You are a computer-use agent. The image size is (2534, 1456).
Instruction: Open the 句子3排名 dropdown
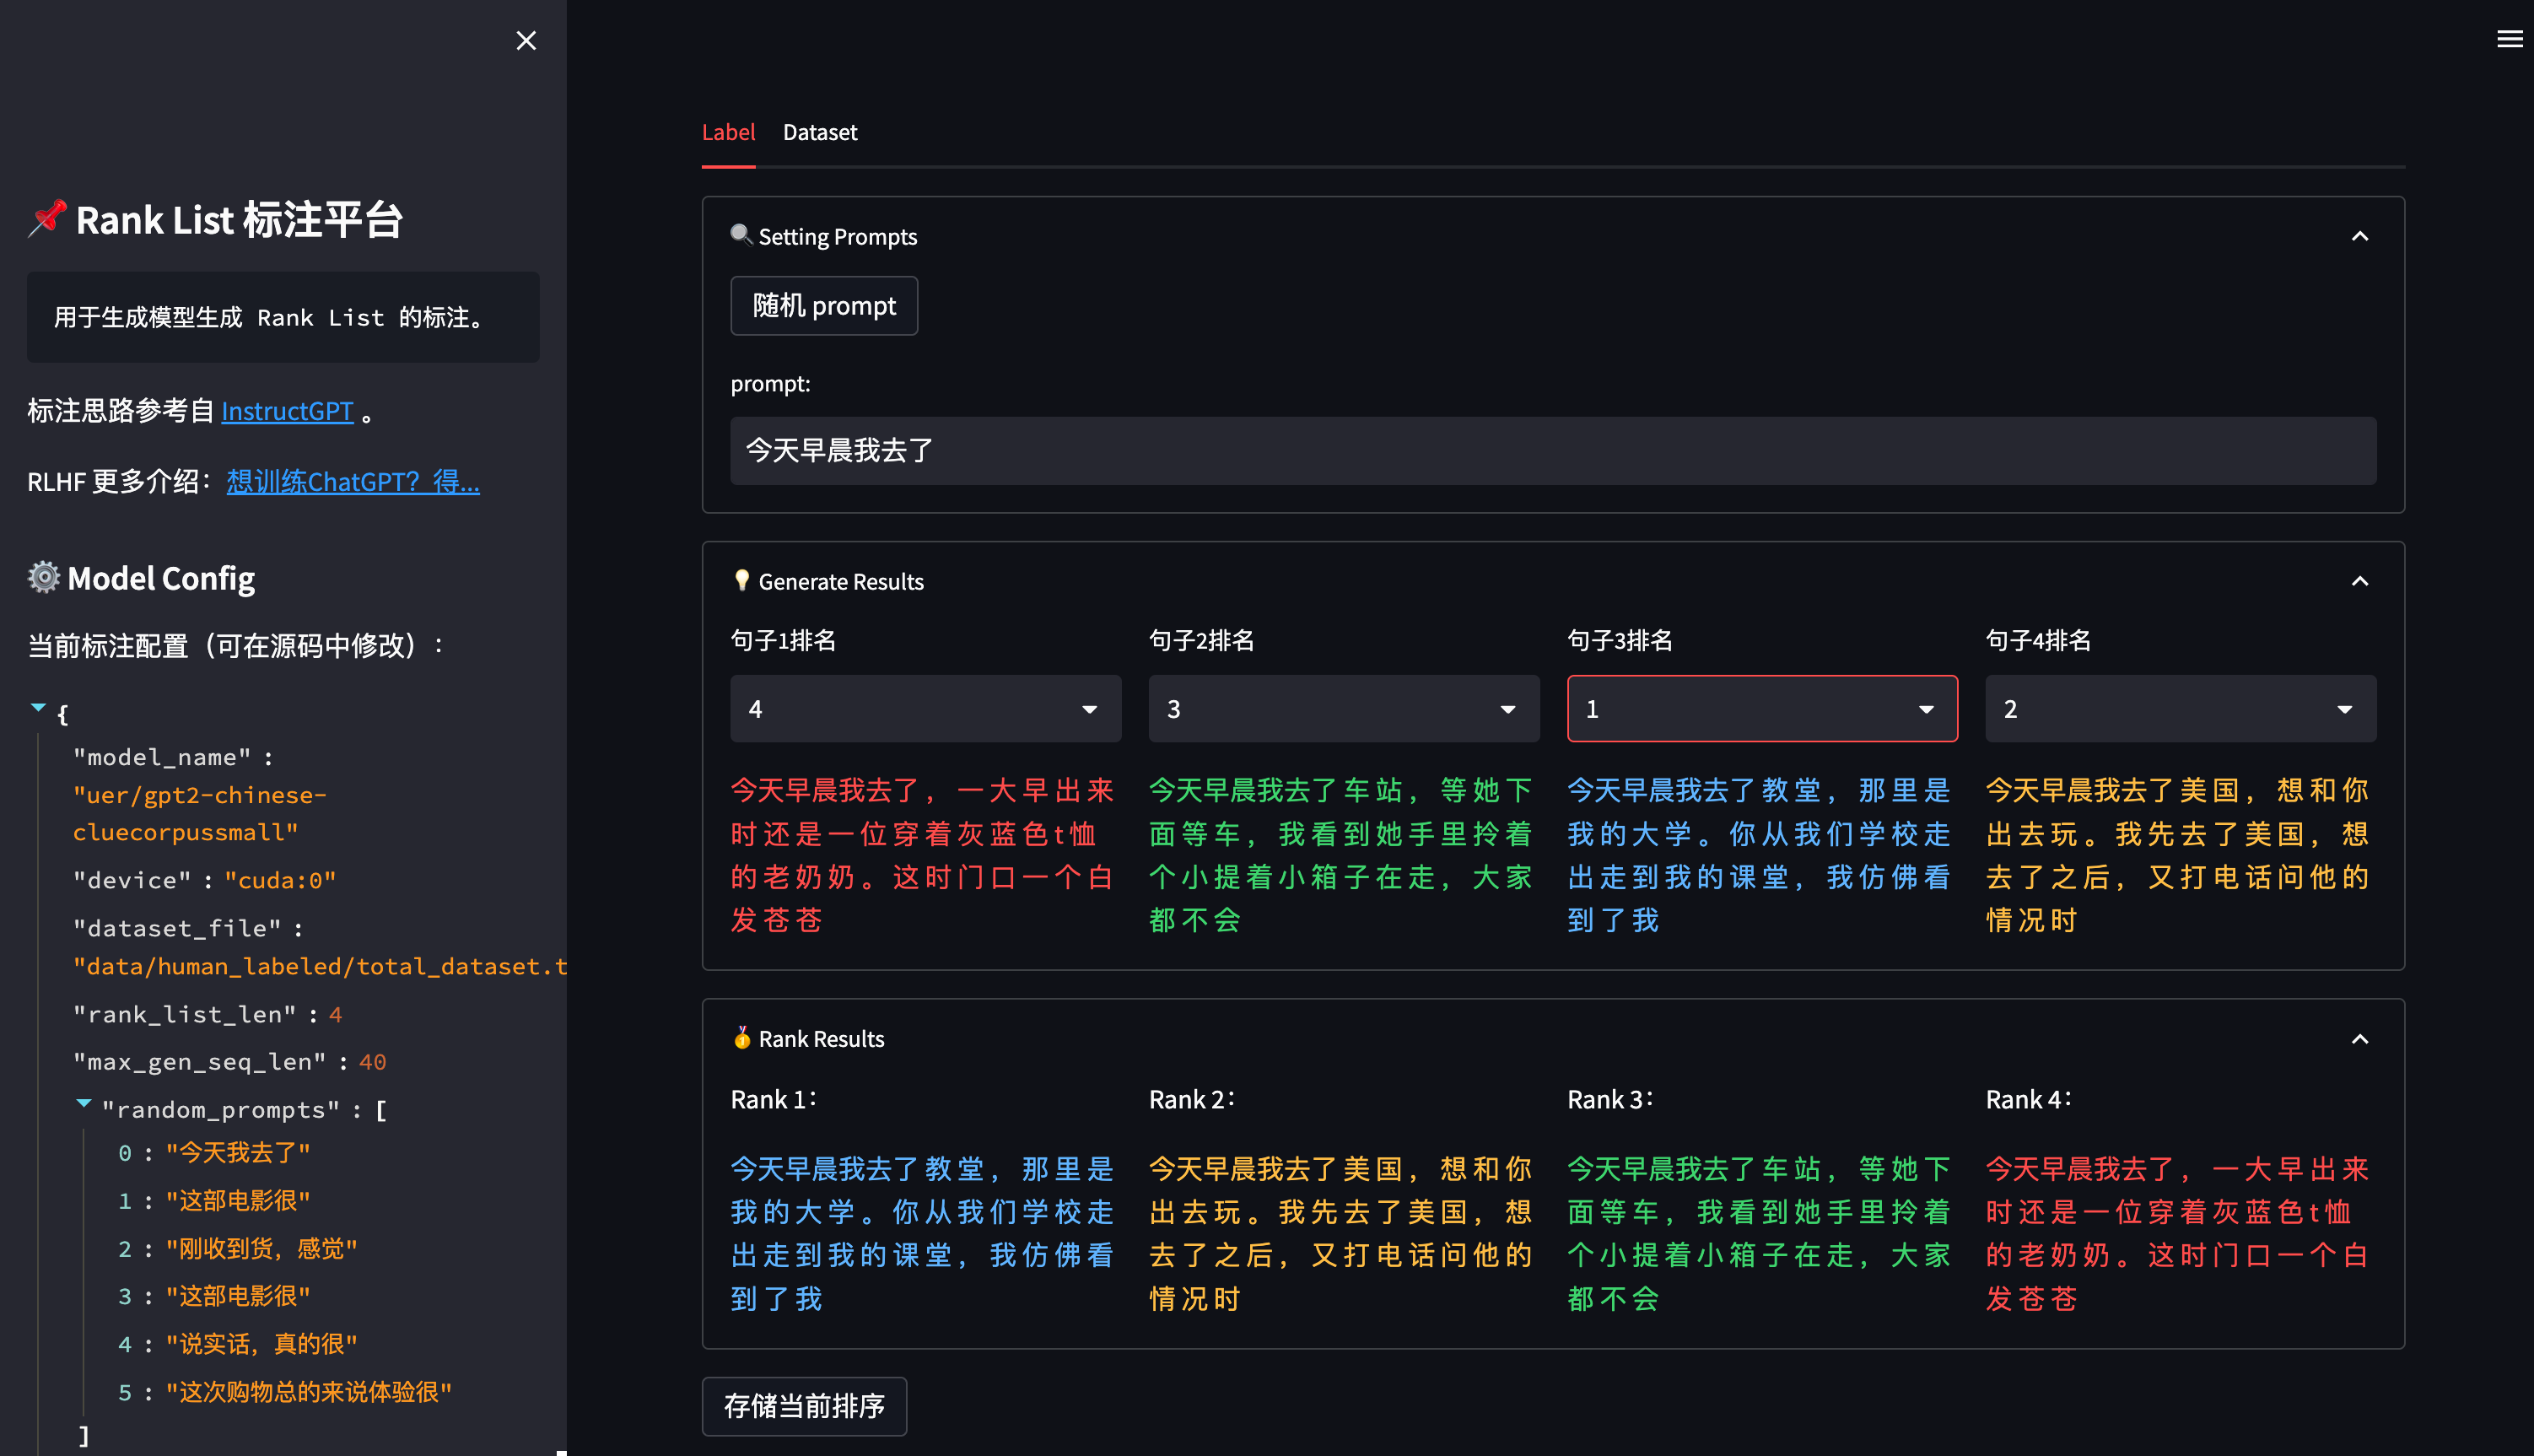pos(1762,709)
